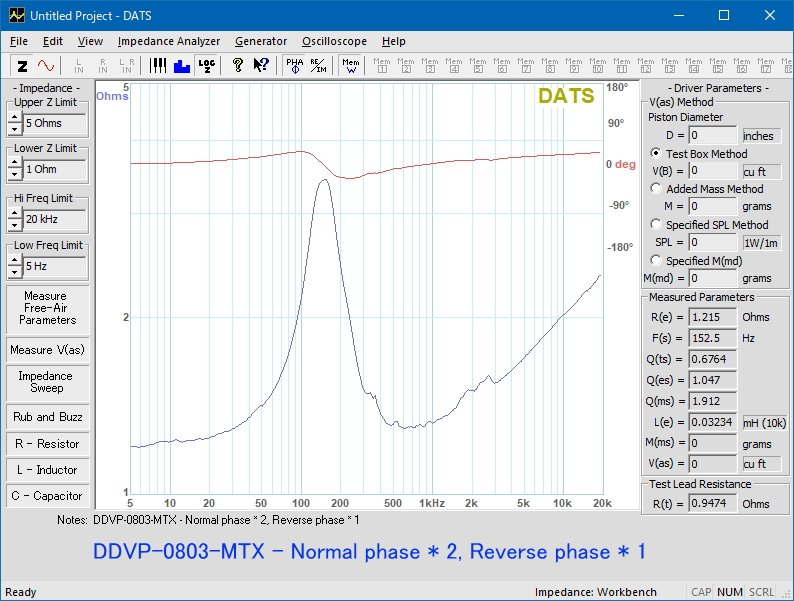Select memory slot Mem 6 icon

[x=502, y=66]
